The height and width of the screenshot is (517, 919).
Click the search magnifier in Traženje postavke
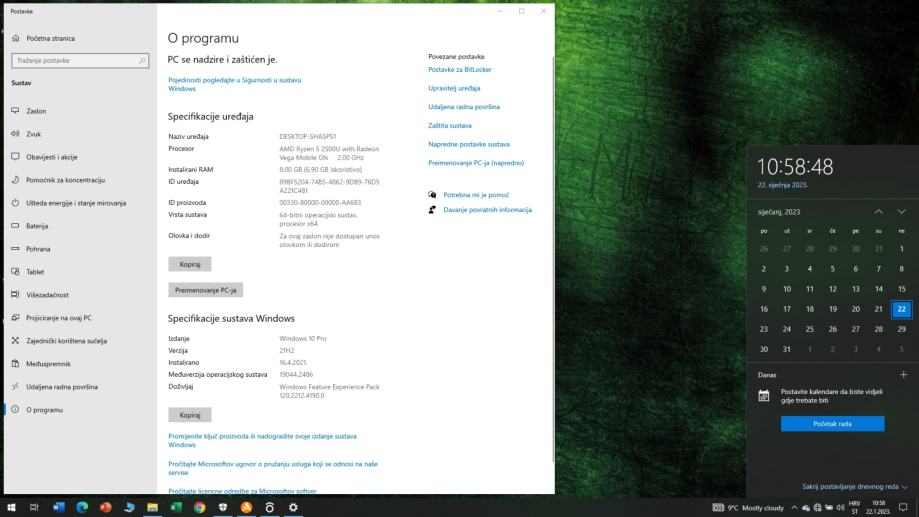point(142,60)
